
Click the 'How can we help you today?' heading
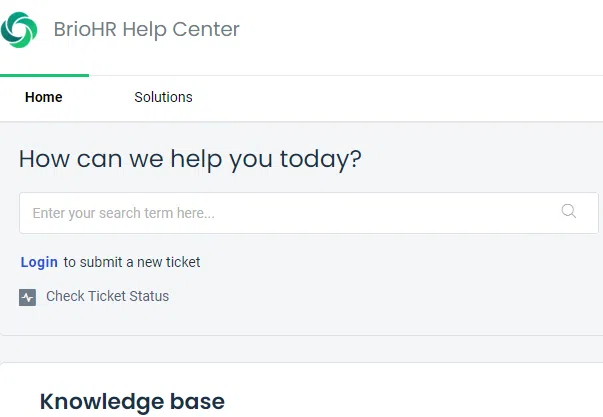coord(190,159)
